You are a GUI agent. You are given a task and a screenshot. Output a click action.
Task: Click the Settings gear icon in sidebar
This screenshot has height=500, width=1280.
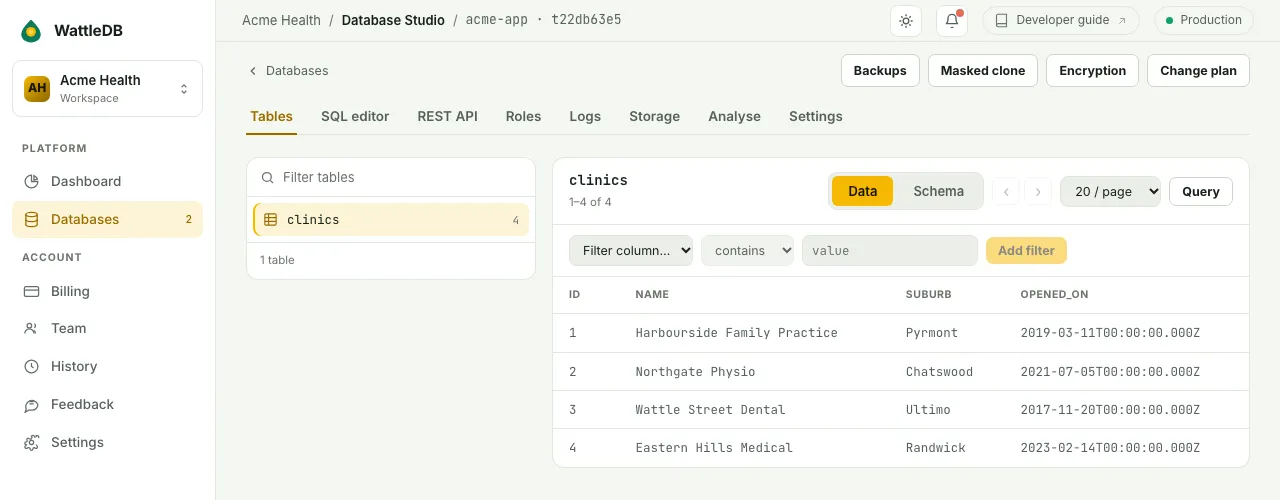click(x=31, y=442)
